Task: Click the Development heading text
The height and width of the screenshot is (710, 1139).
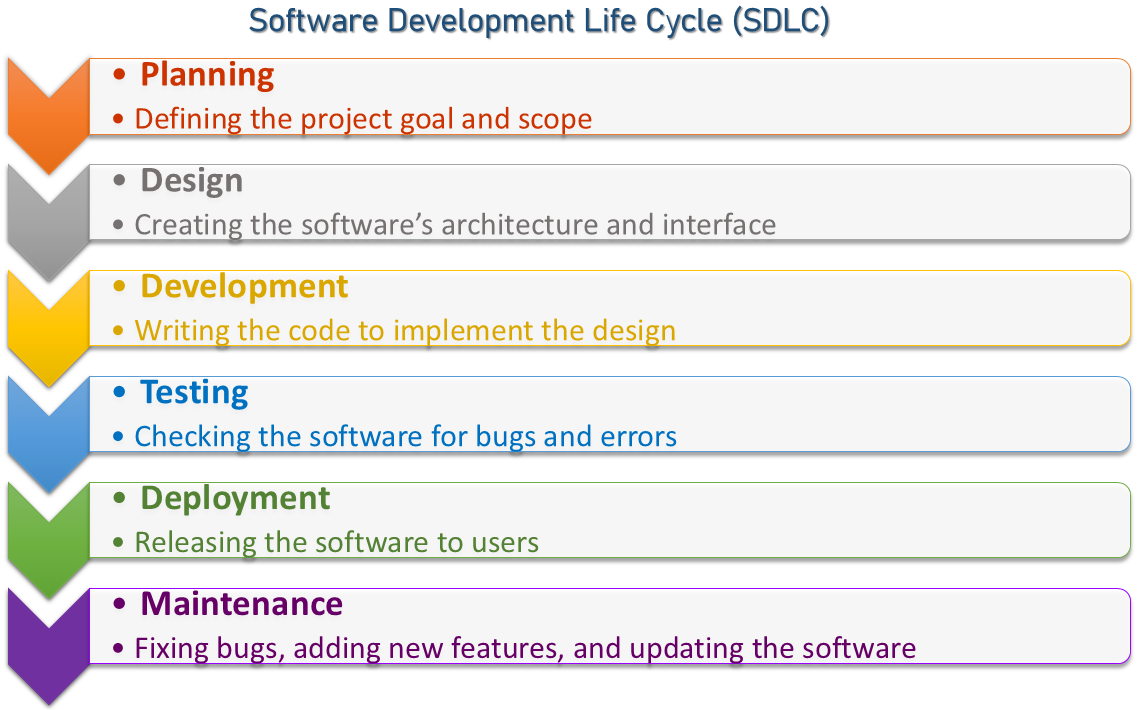Action: (244, 287)
